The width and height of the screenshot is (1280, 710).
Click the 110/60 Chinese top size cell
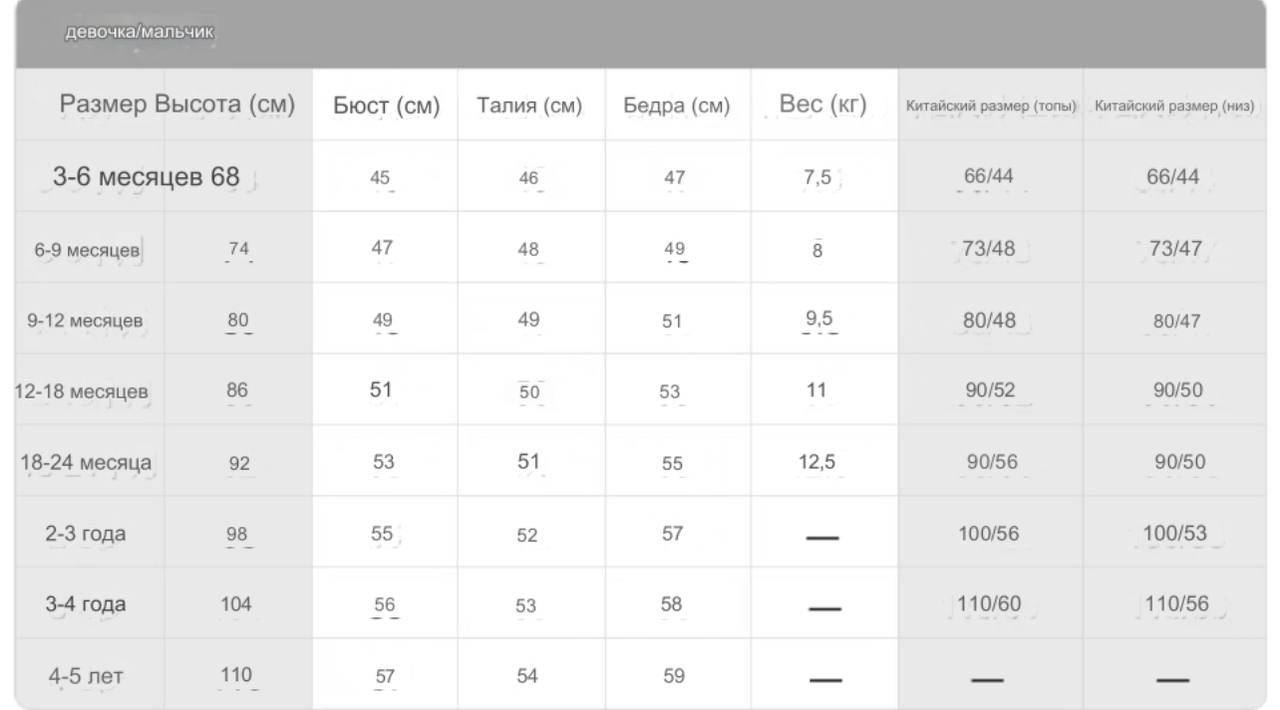pyautogui.click(x=988, y=604)
